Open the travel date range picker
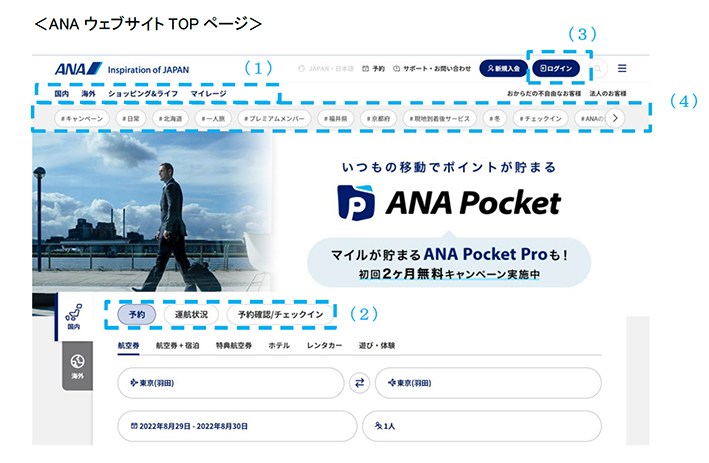The height and width of the screenshot is (463, 709). (237, 426)
